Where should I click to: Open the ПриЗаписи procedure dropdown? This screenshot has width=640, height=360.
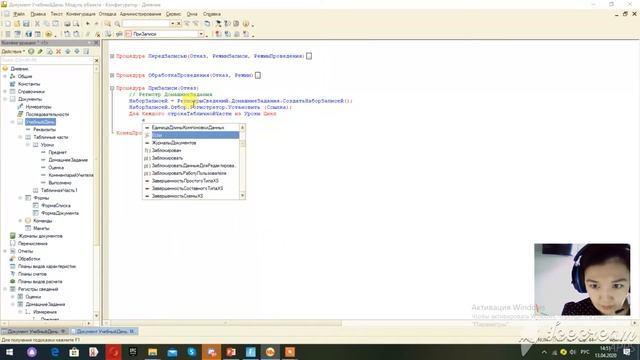click(x=201, y=34)
